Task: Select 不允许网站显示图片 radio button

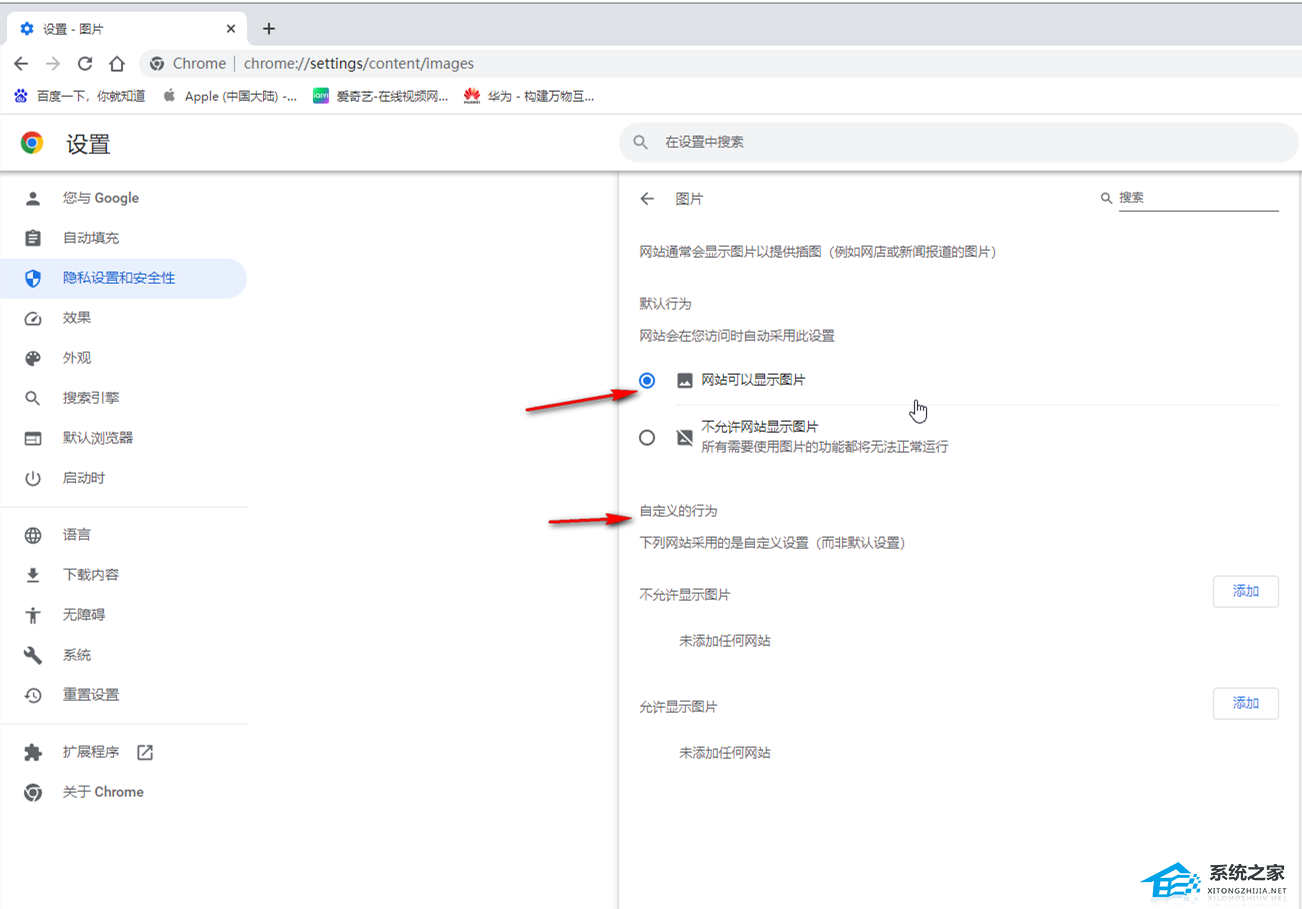Action: click(x=647, y=437)
